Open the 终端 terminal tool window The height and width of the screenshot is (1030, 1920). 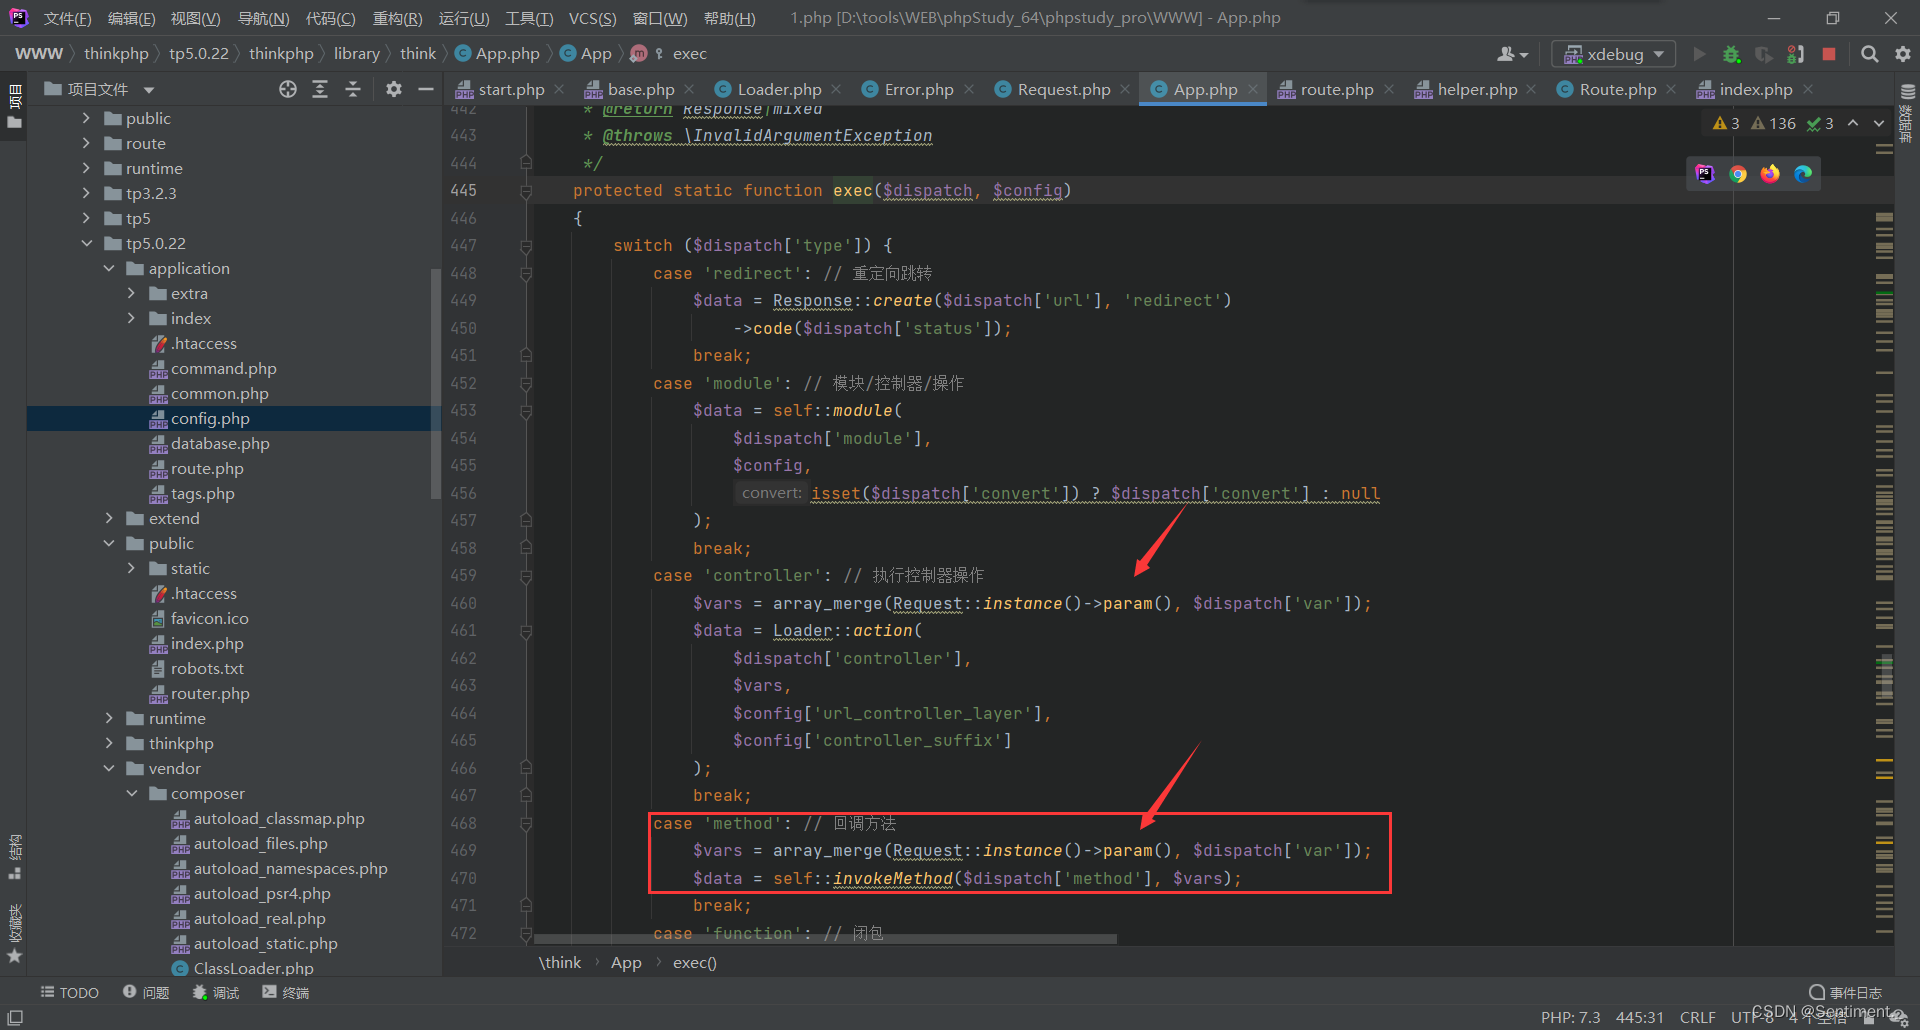coord(286,992)
